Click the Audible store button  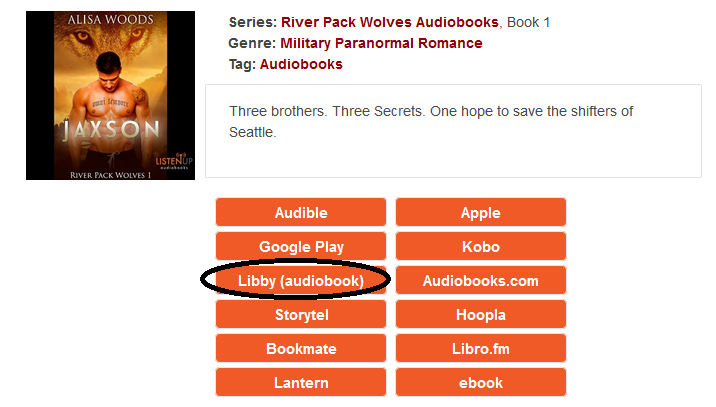(x=301, y=213)
